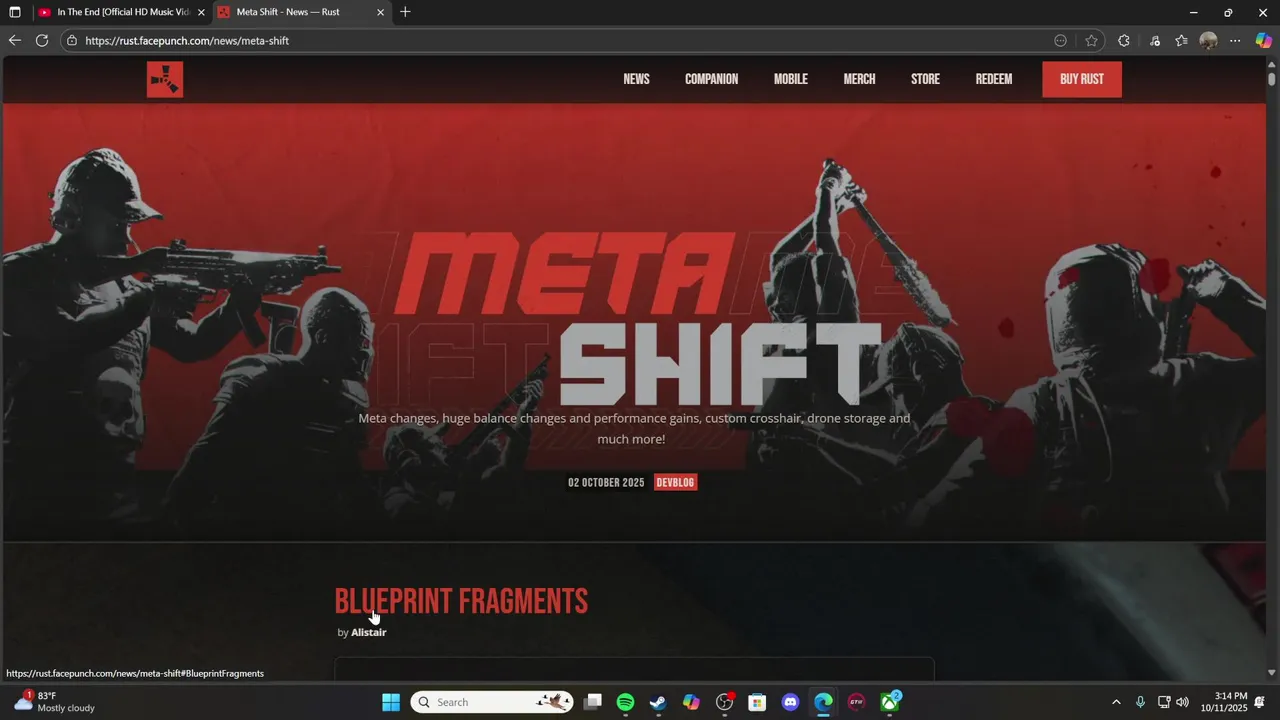Image resolution: width=1280 pixels, height=720 pixels.
Task: Open Steam from the taskbar
Action: (x=658, y=702)
